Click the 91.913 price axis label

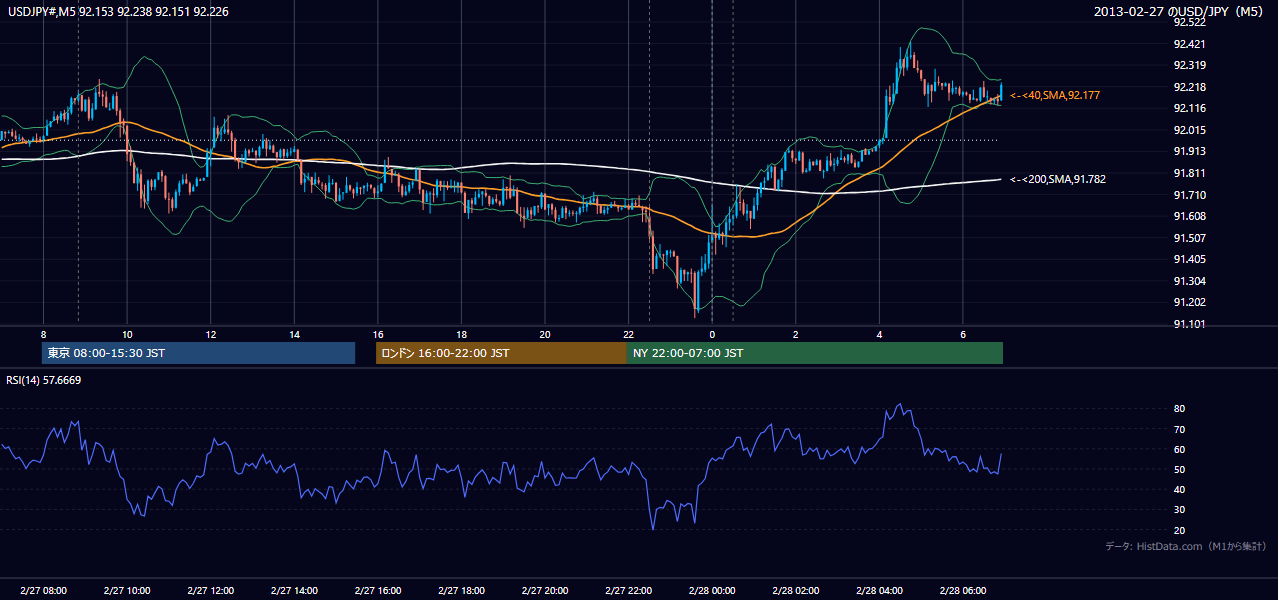1190,151
